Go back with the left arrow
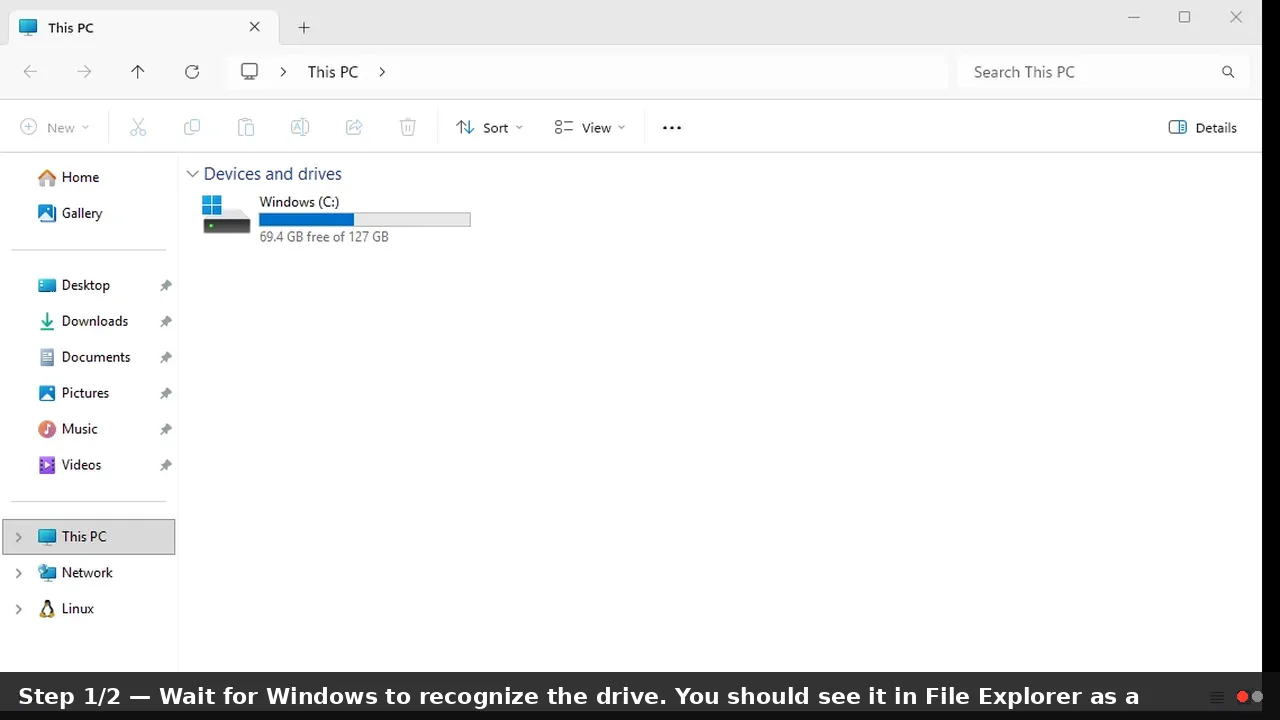The width and height of the screenshot is (1280, 720). tap(30, 72)
